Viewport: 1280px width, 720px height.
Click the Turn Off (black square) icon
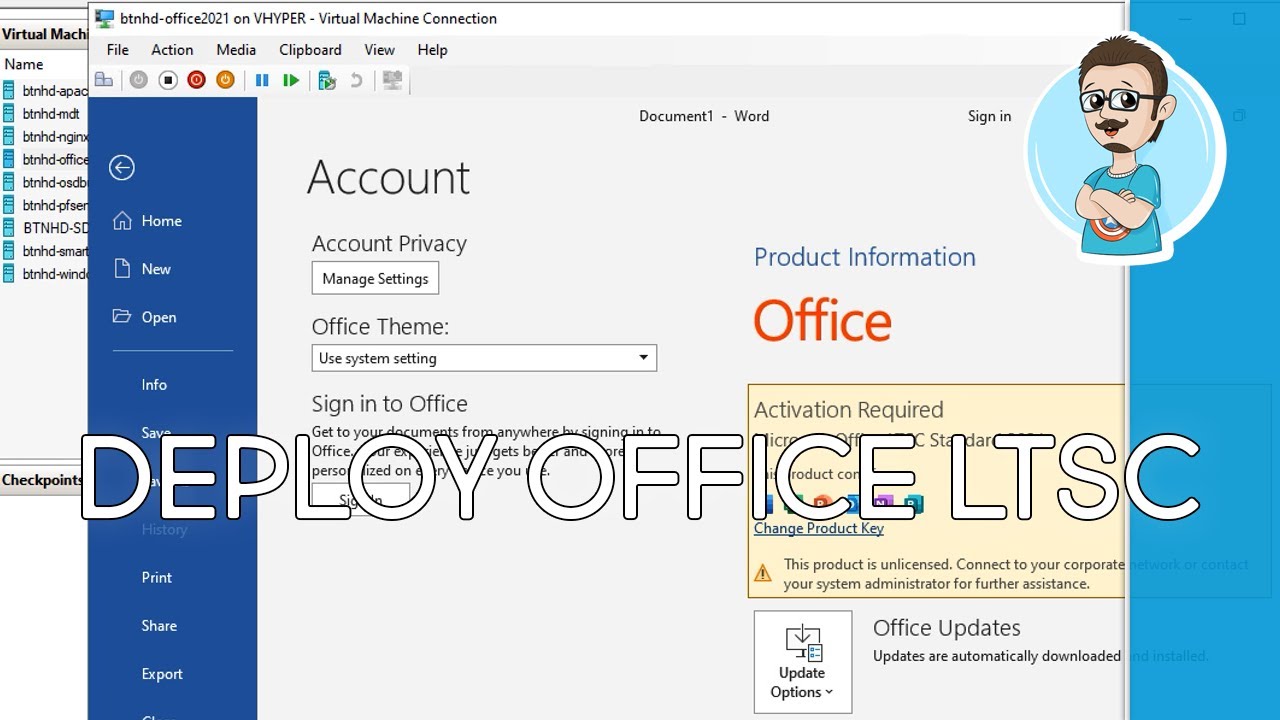click(x=168, y=80)
